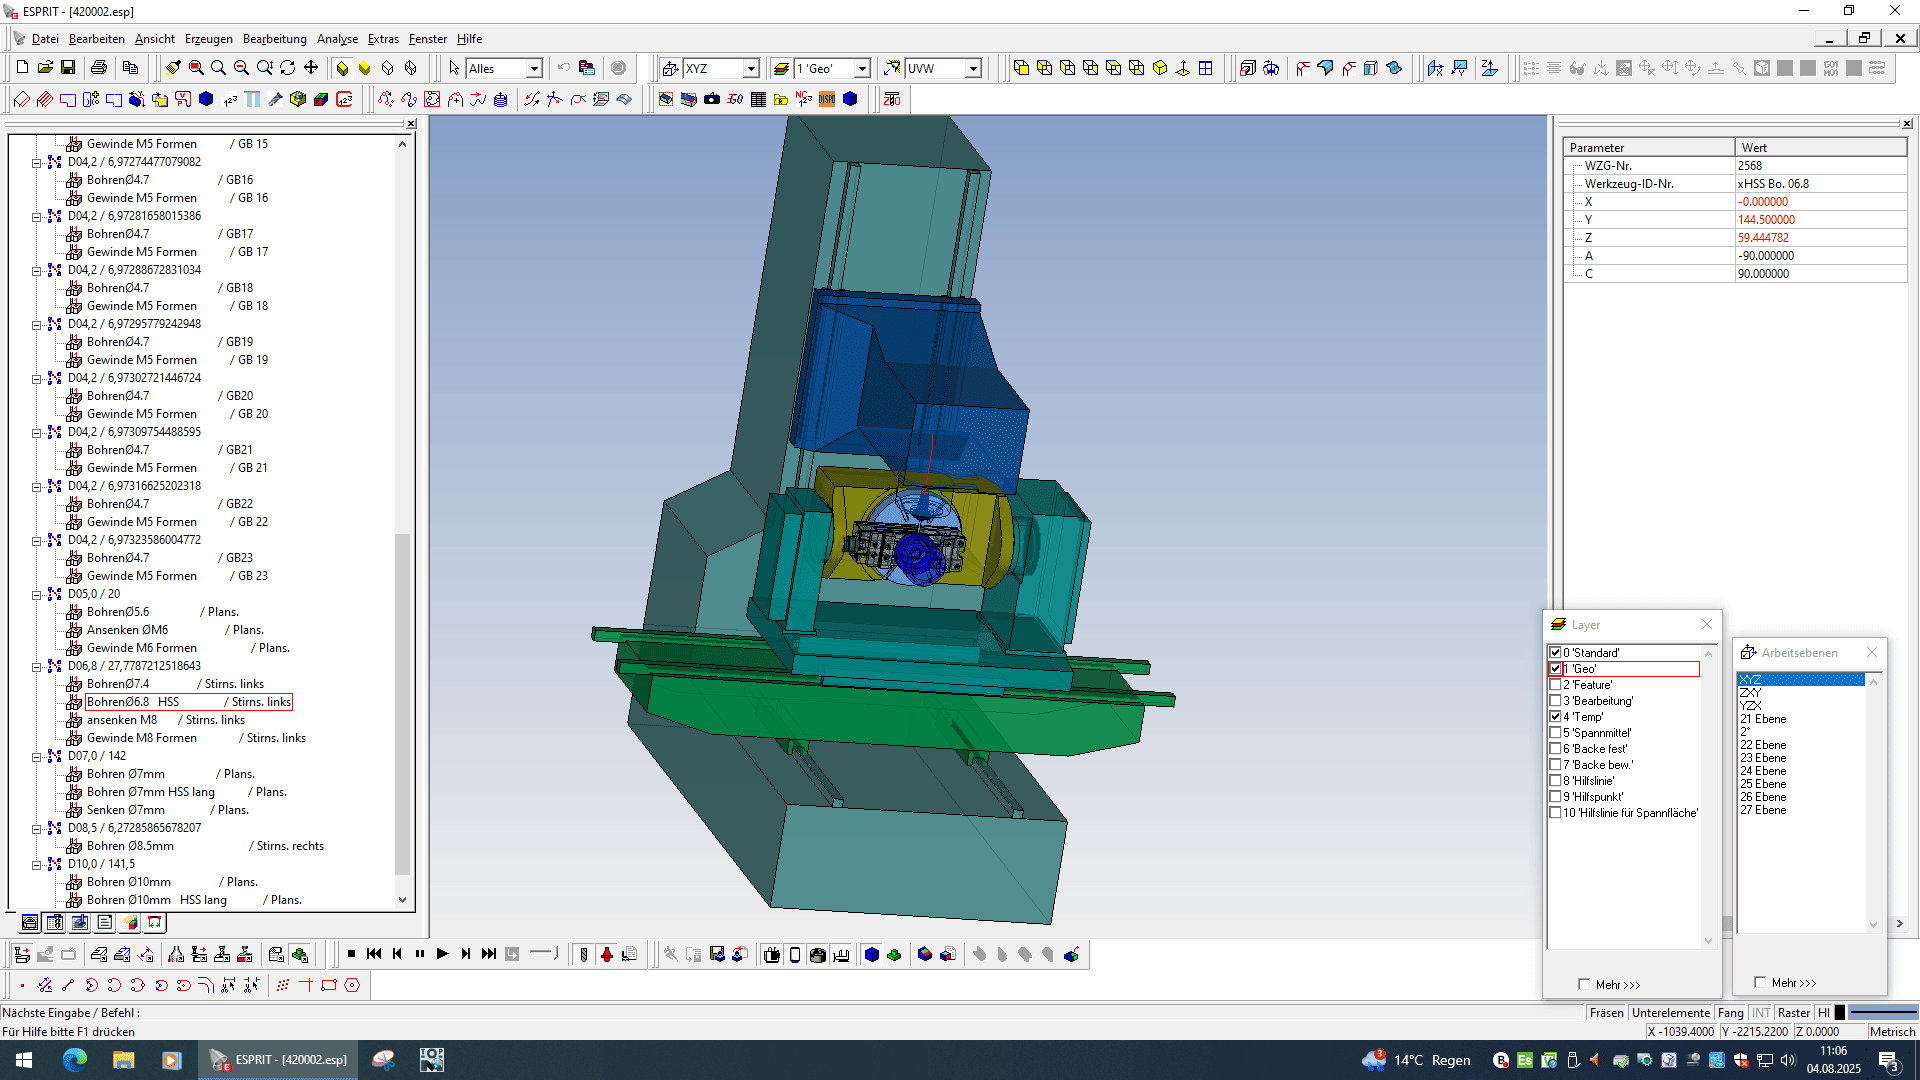
Task: Click the simulation Pause button
Action: coord(420,954)
